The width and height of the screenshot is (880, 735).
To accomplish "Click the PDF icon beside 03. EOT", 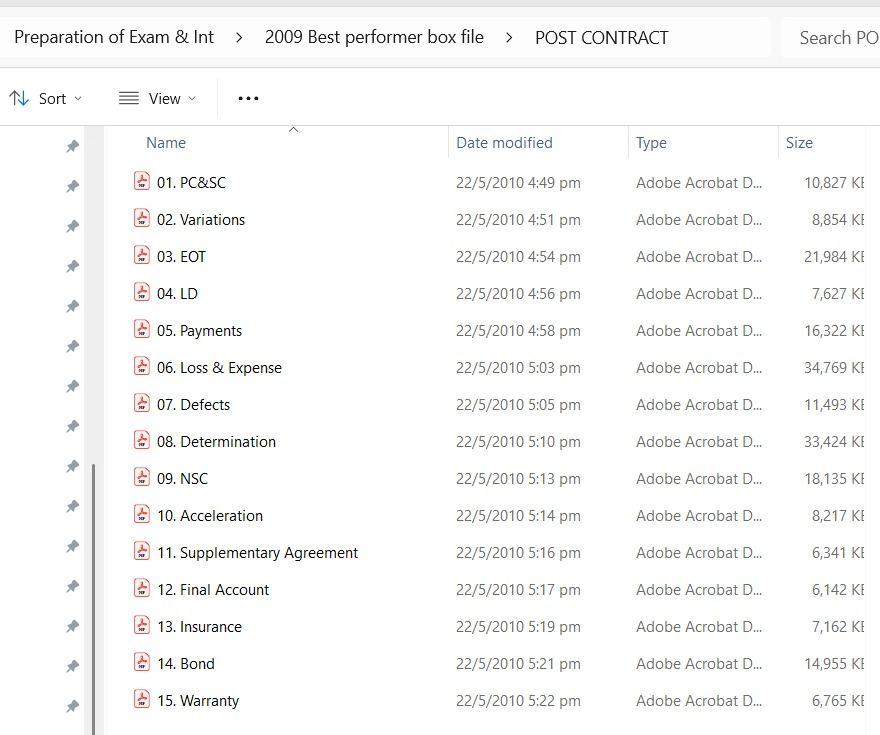I will [142, 255].
